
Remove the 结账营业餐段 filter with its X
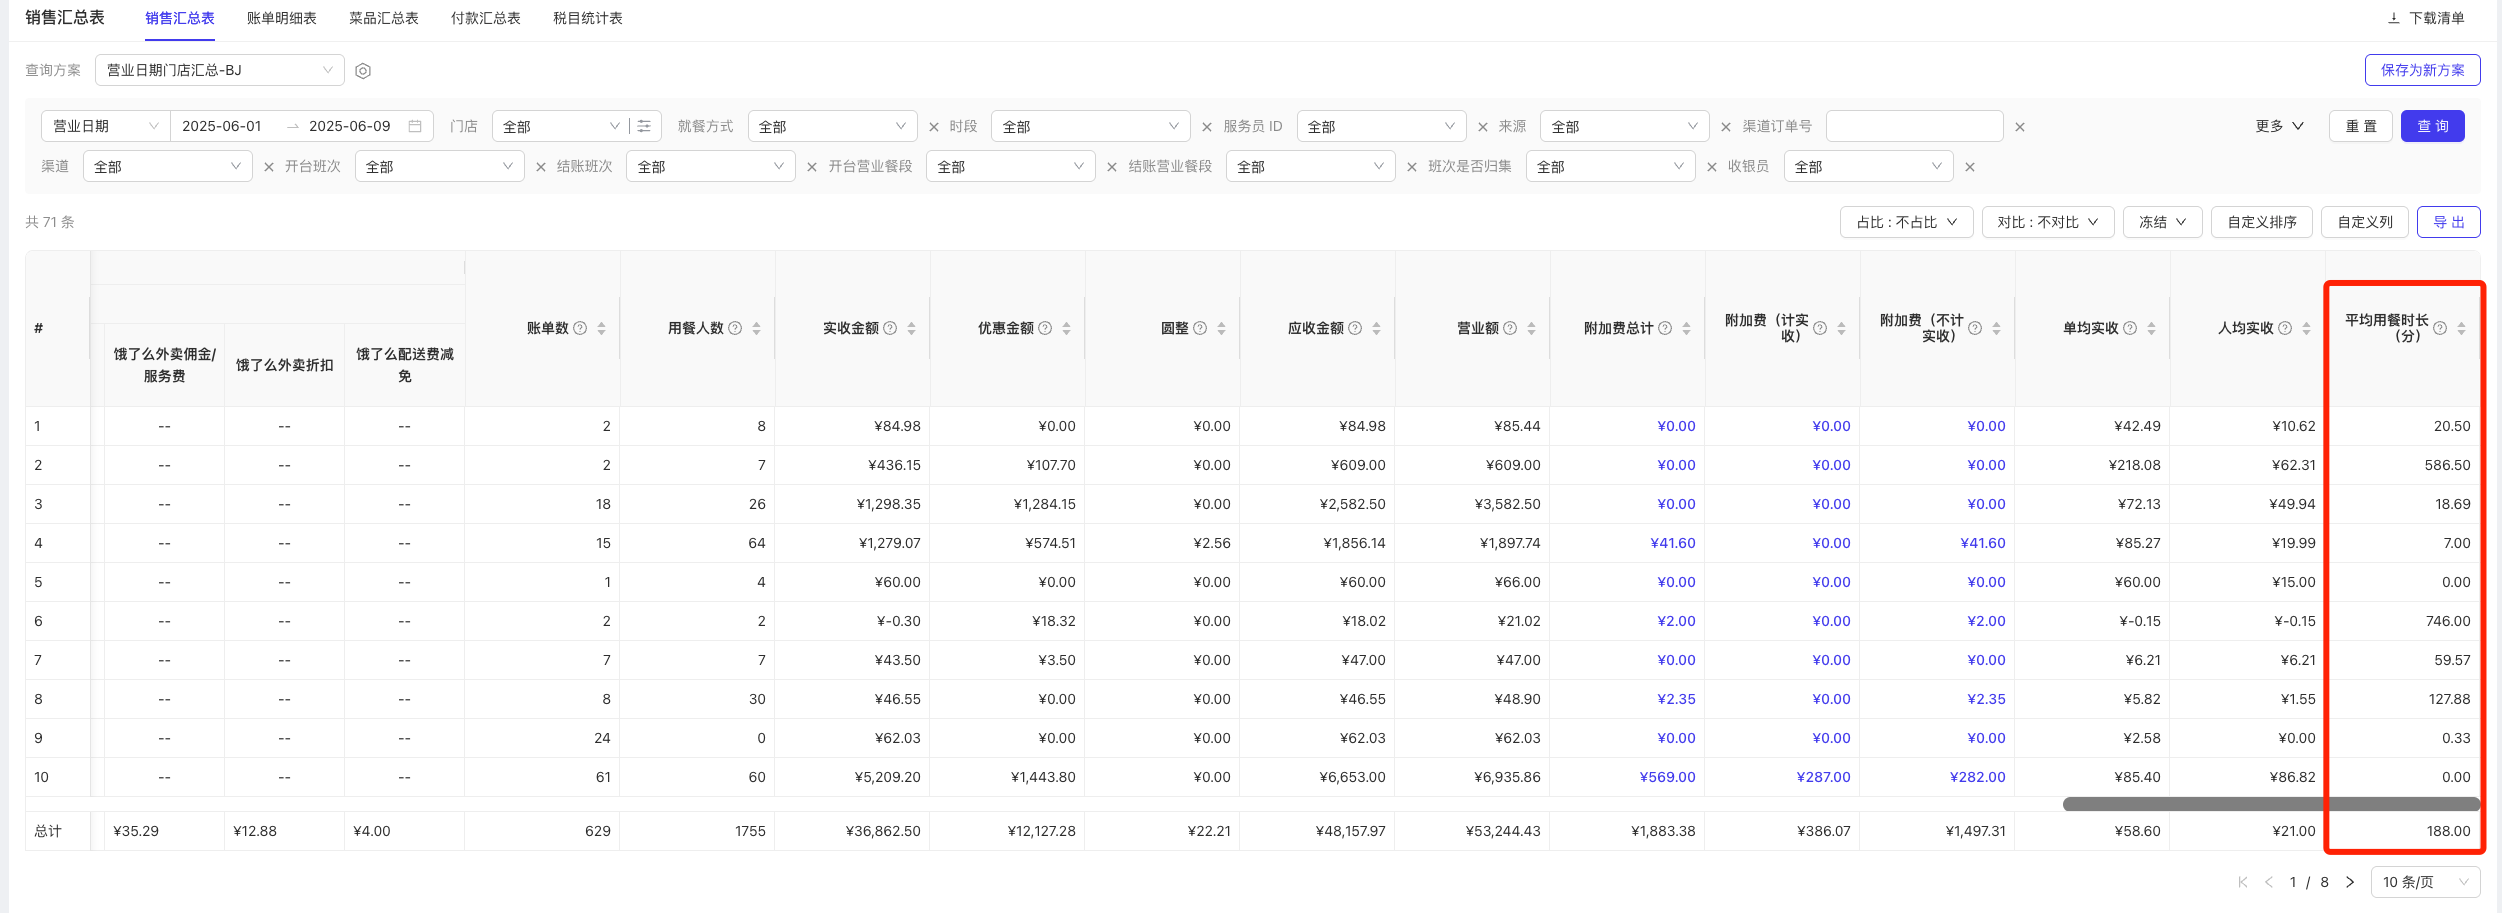tap(1412, 167)
